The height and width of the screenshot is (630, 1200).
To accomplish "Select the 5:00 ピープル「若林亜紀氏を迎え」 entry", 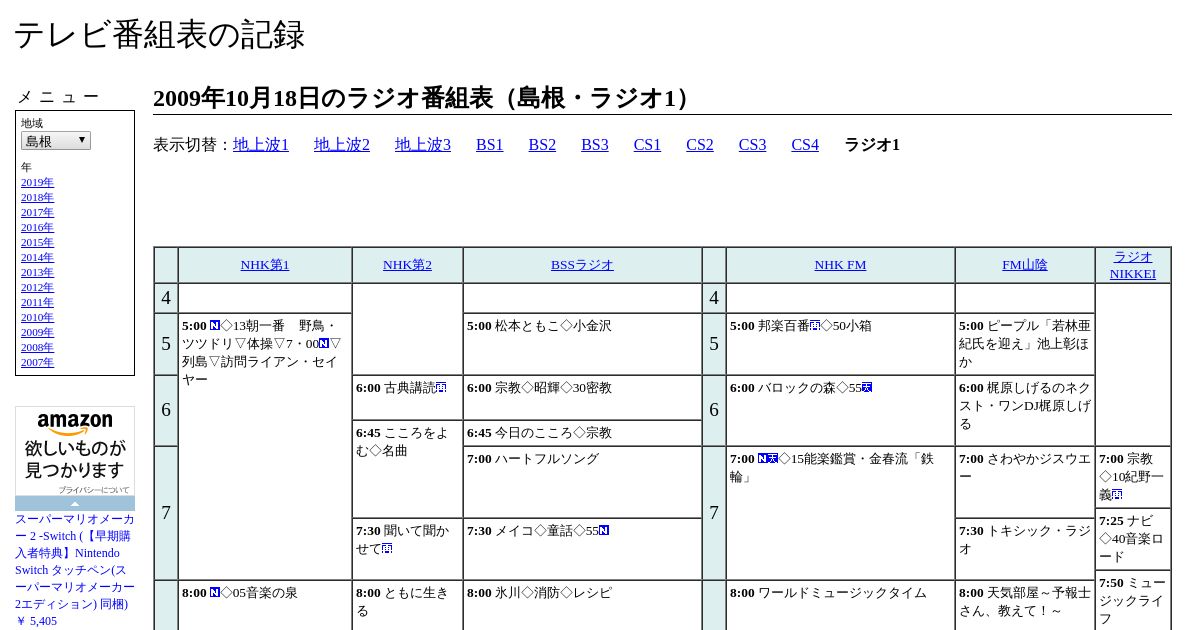I will 1025,344.
